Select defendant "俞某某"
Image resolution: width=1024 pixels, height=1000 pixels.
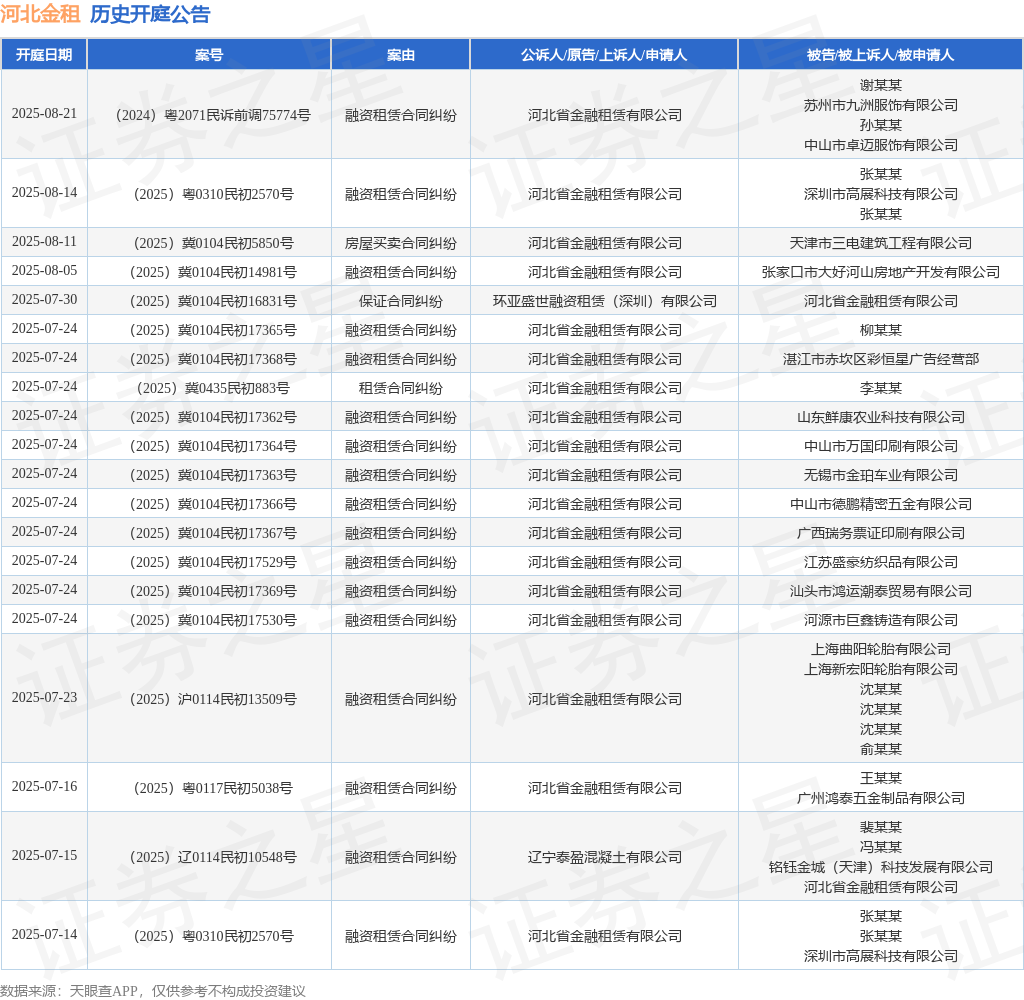point(880,749)
